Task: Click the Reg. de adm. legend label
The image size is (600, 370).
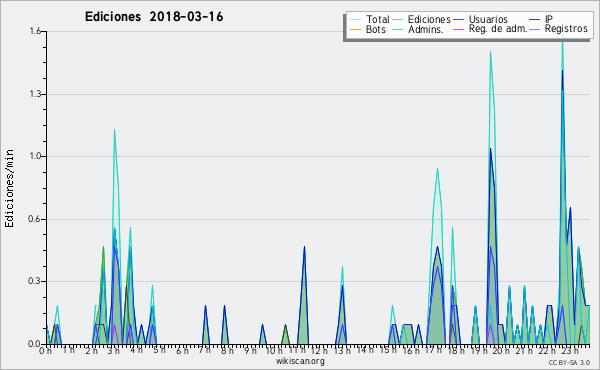Action: [x=498, y=29]
